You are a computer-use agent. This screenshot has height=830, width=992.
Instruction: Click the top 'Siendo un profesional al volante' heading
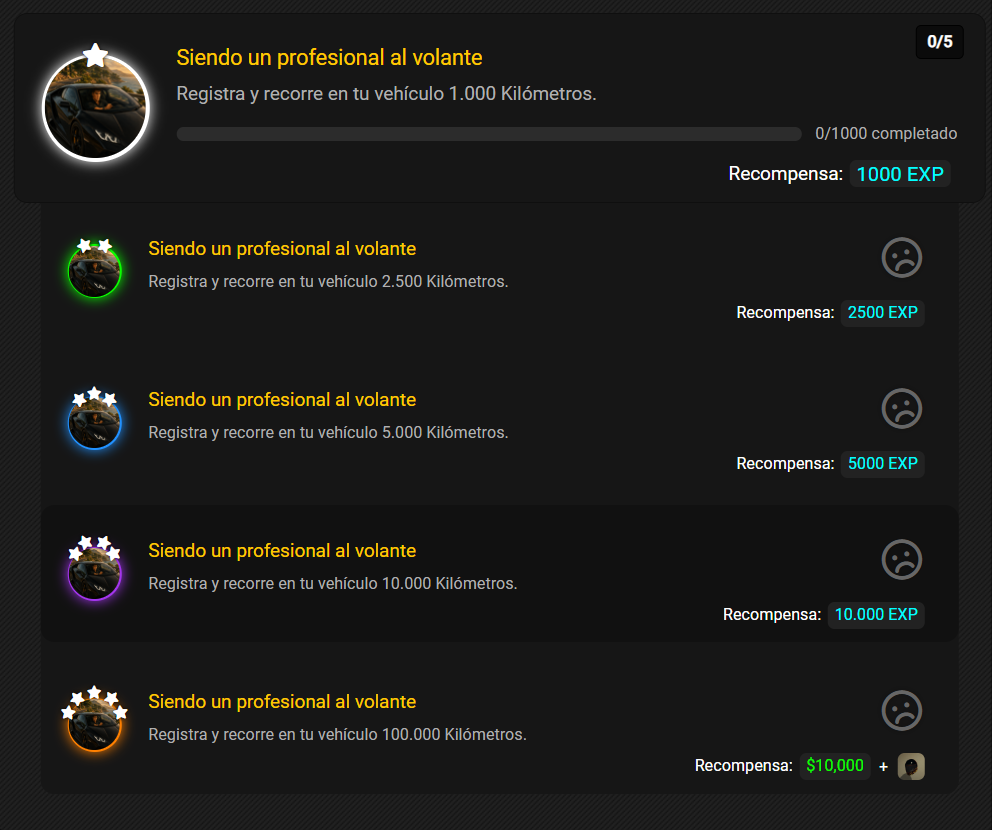coord(329,58)
